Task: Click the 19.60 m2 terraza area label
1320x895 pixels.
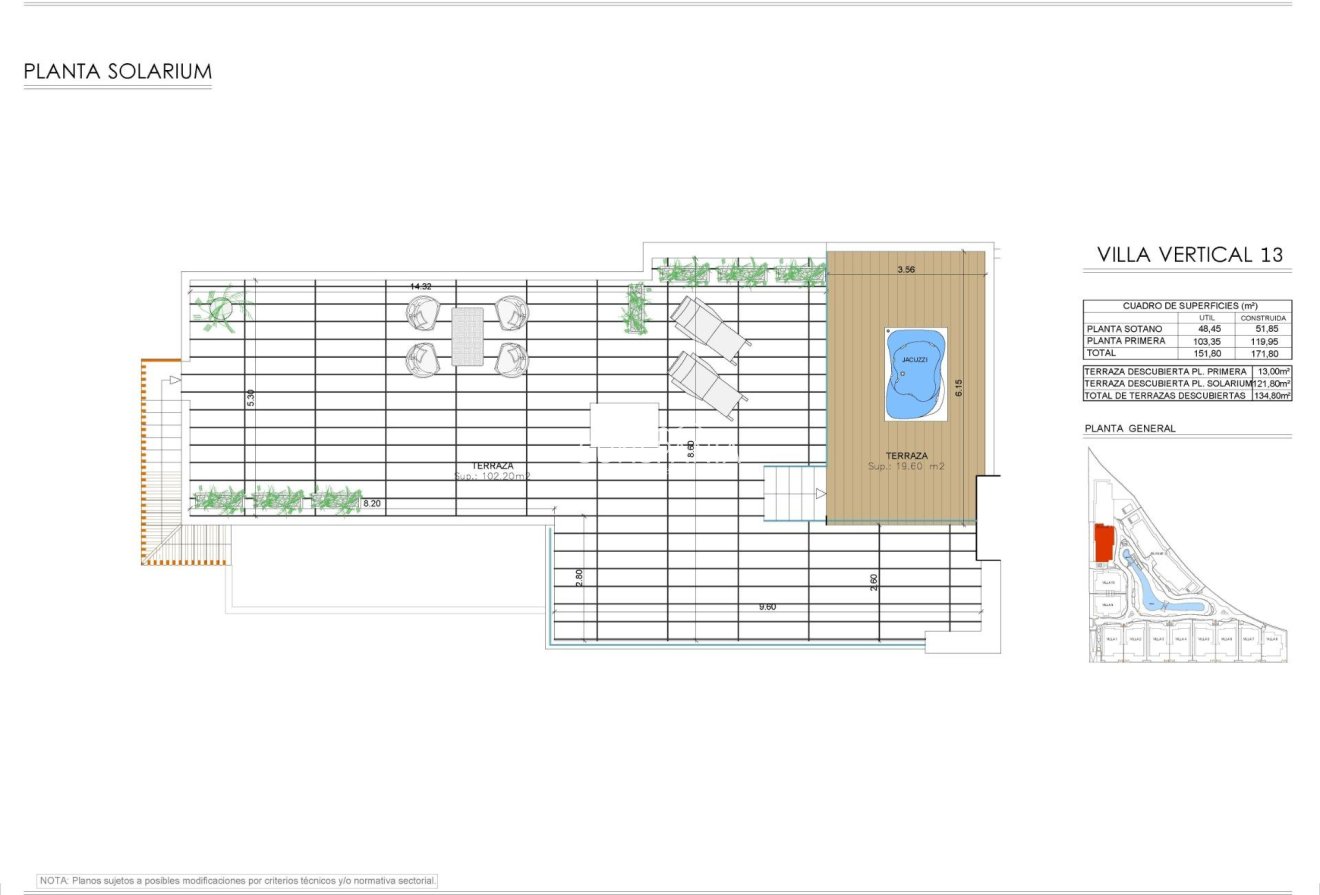Action: (x=906, y=467)
